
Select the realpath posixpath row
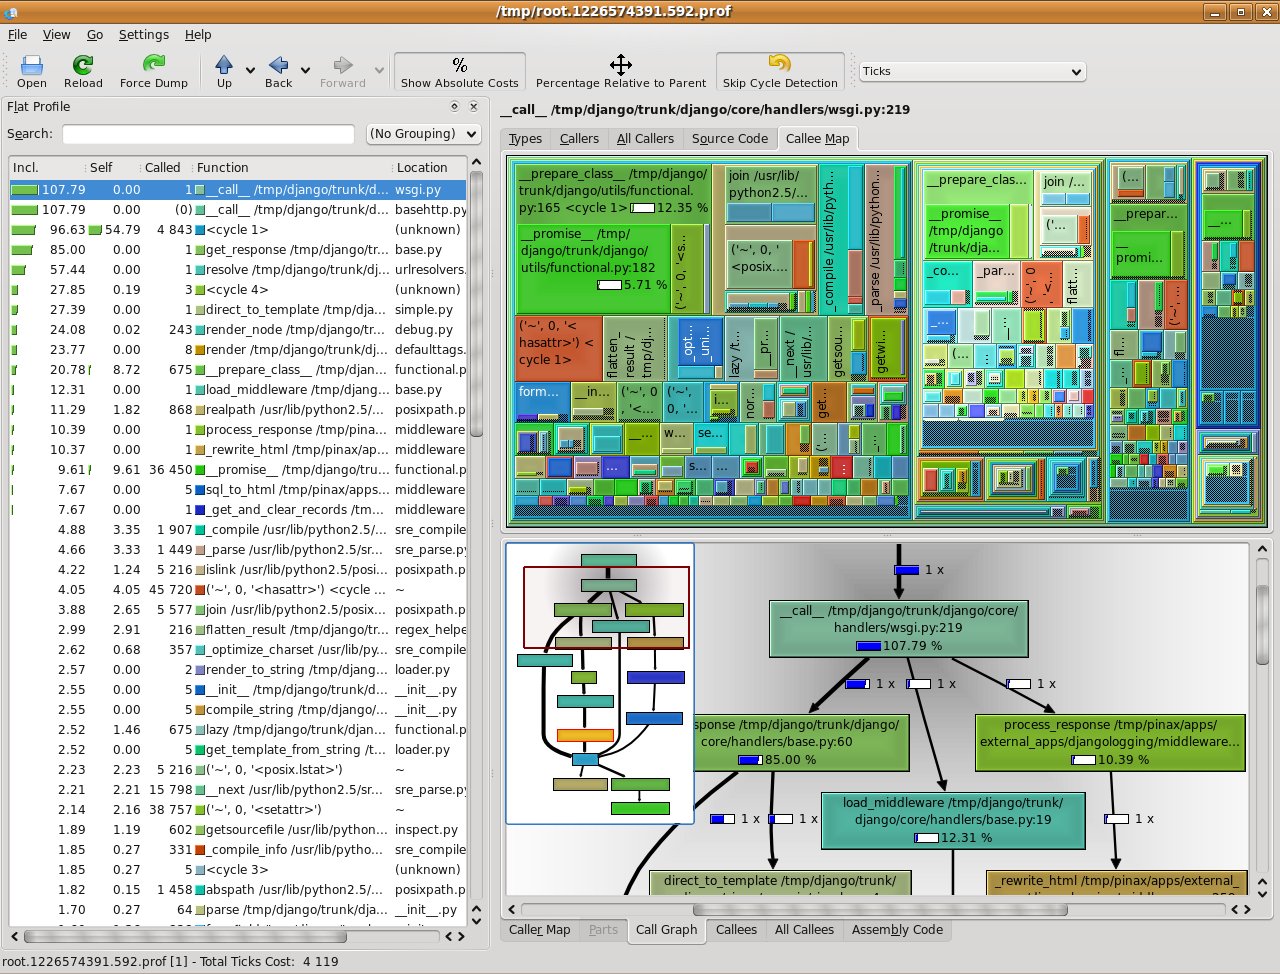point(238,410)
